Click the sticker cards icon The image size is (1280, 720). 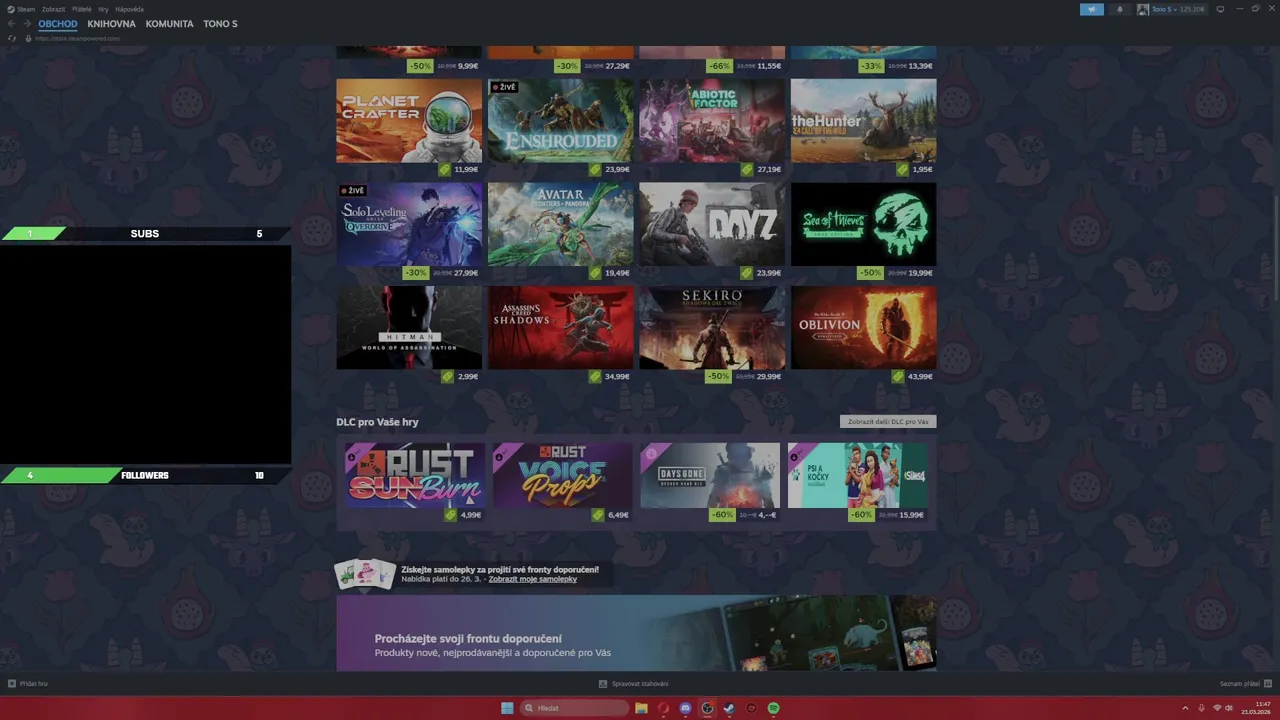point(364,573)
